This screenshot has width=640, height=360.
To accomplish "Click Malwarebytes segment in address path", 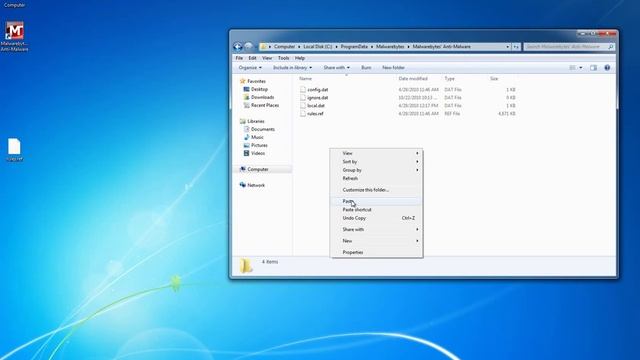I will point(390,47).
